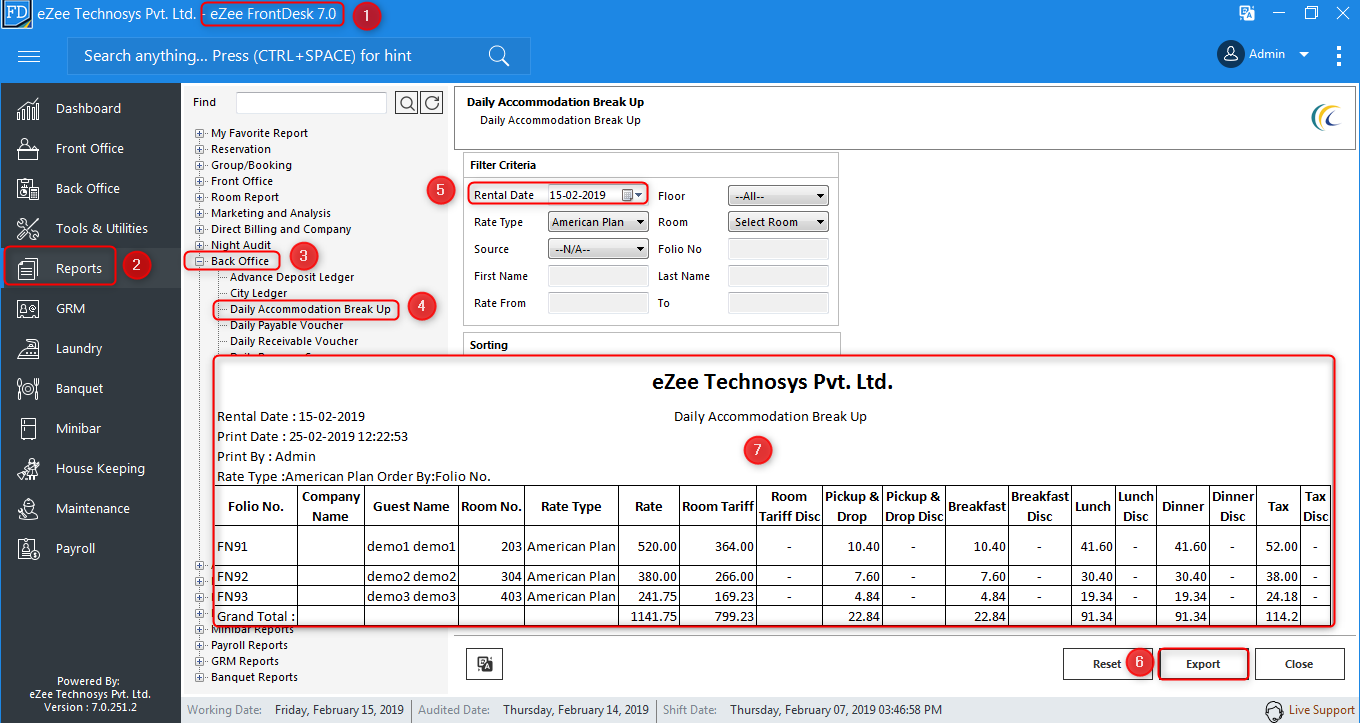Image resolution: width=1360 pixels, height=723 pixels.
Task: Click the Rate From input field
Action: [598, 303]
